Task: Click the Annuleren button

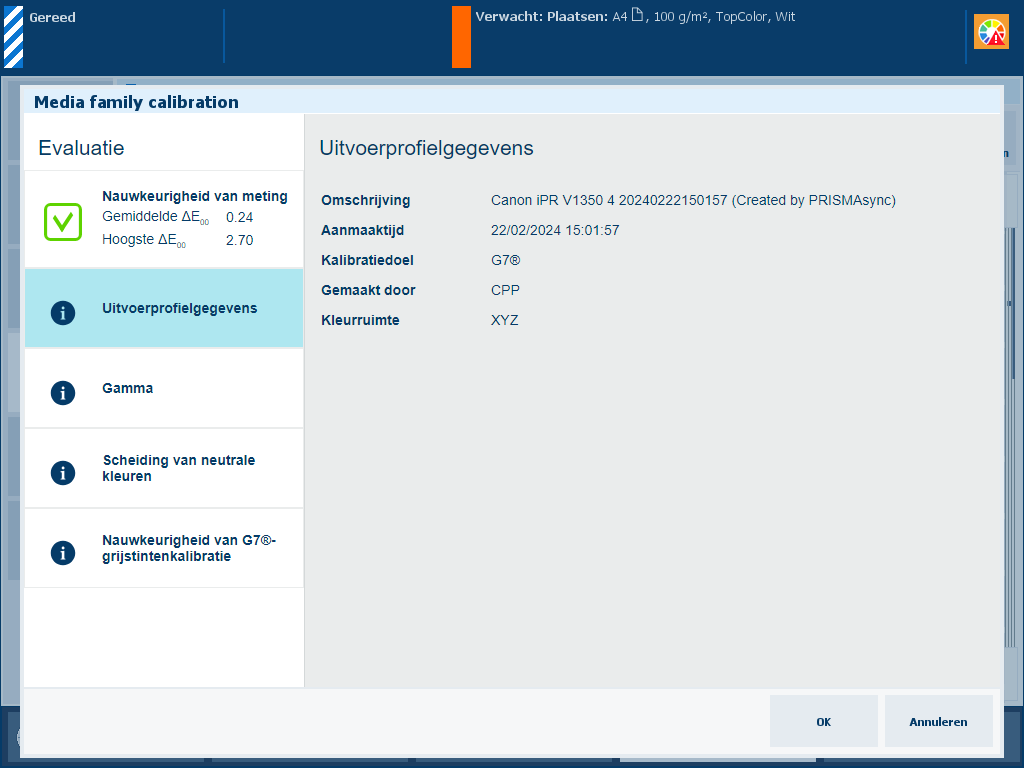Action: [938, 721]
